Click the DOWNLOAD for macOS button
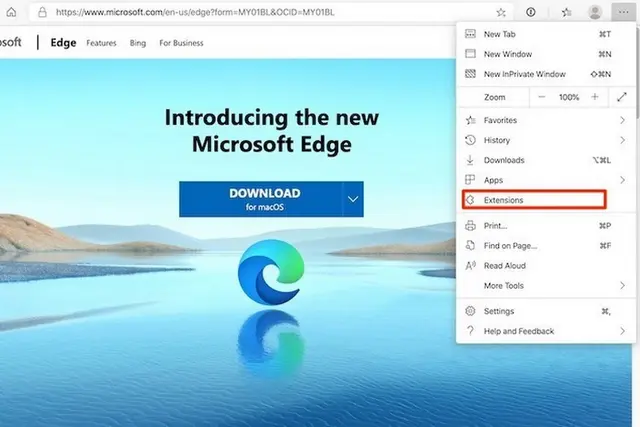The width and height of the screenshot is (640, 427). click(261, 199)
